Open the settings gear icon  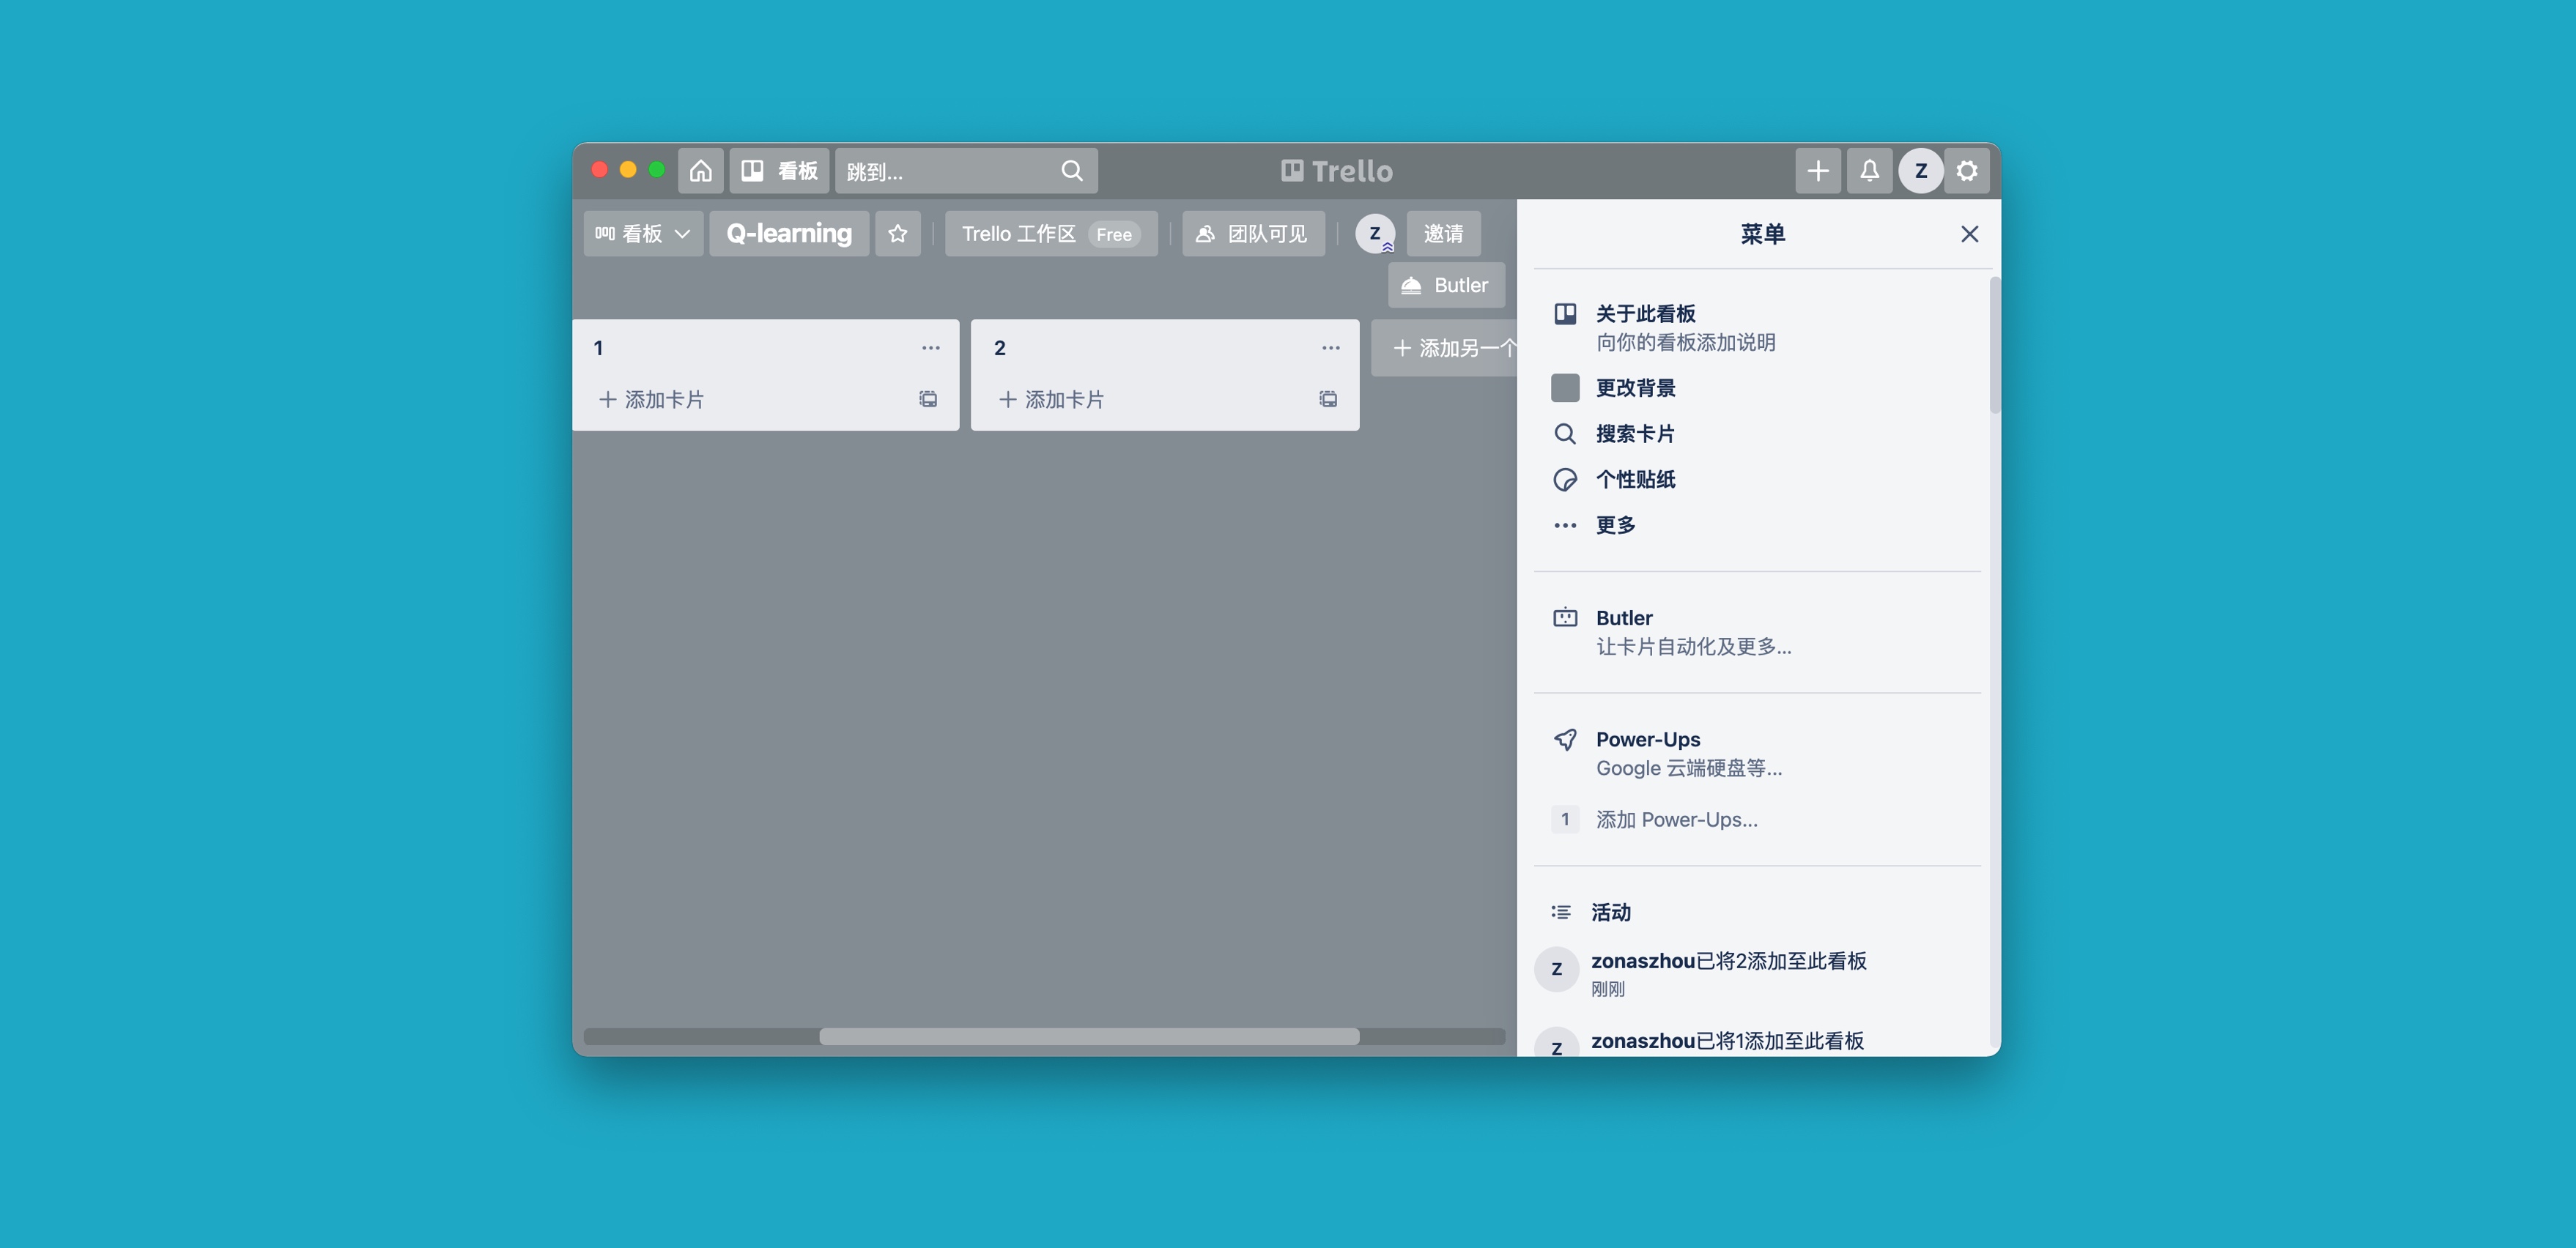[1967, 171]
